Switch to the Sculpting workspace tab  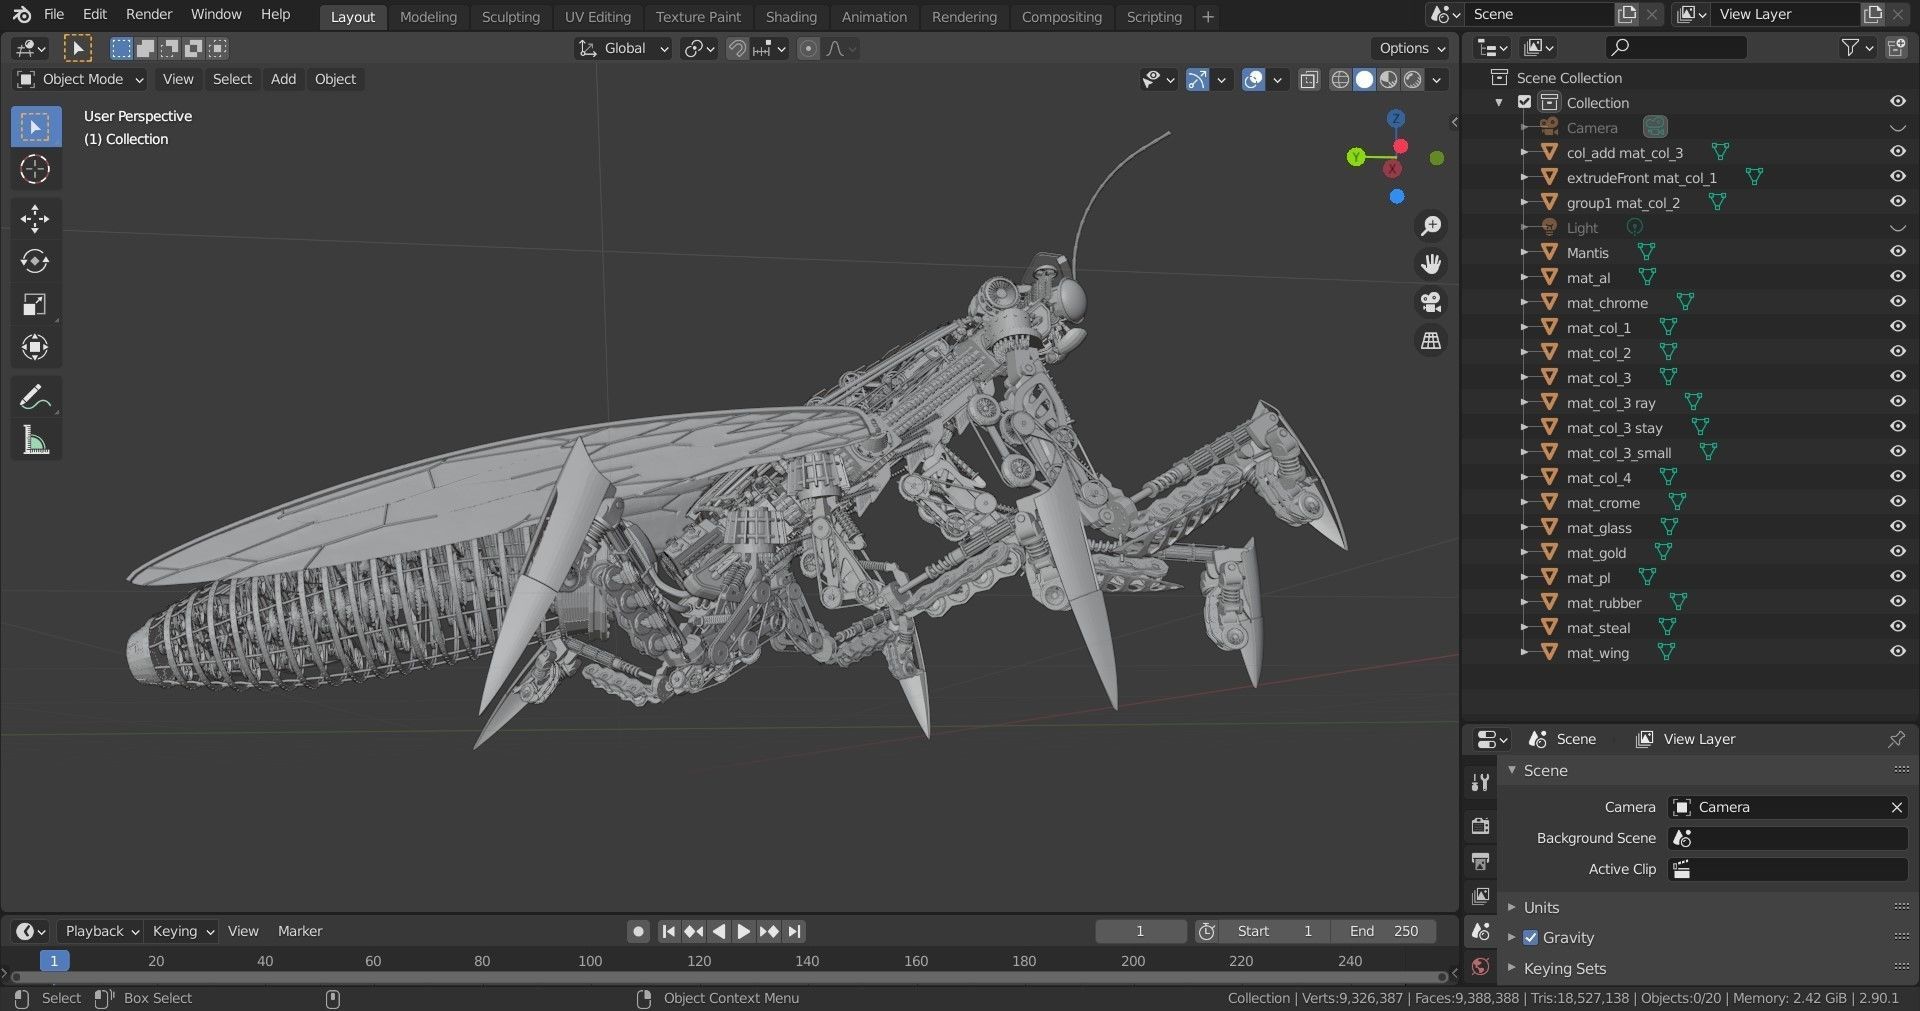click(x=510, y=17)
